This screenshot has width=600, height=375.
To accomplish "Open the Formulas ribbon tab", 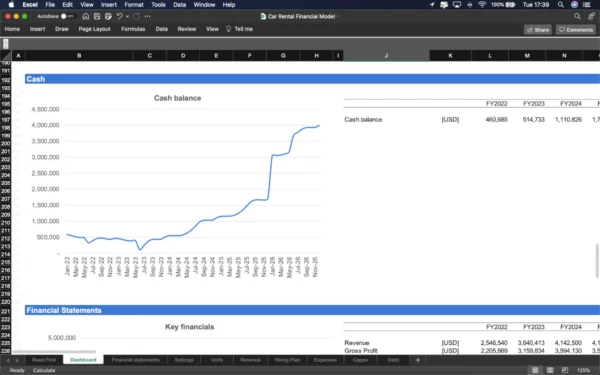I will (133, 29).
